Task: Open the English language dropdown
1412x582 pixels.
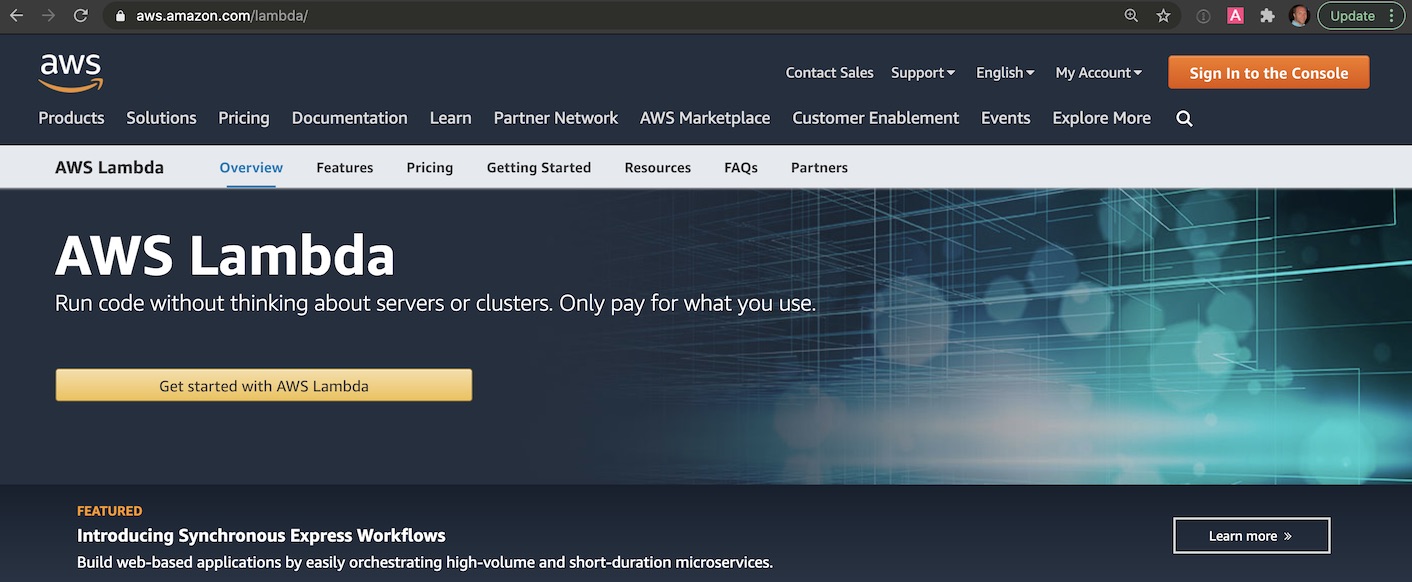Action: click(1003, 72)
